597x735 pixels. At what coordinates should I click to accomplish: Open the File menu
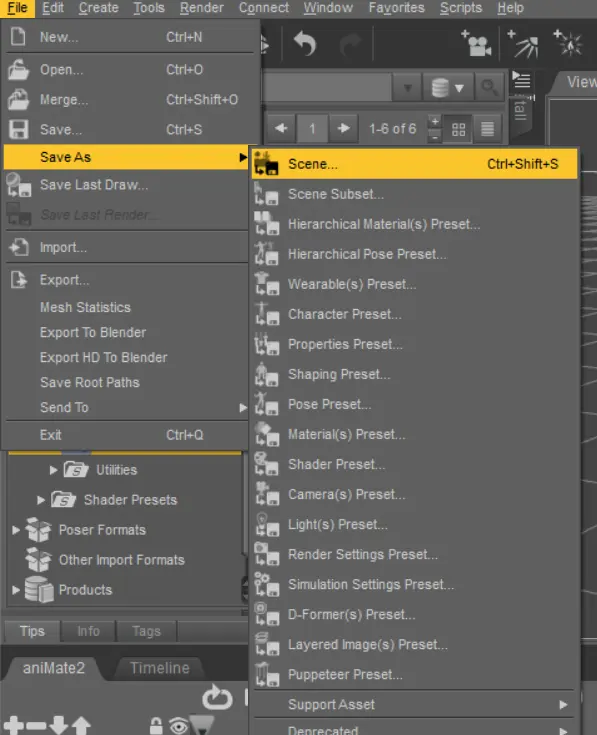pyautogui.click(x=17, y=8)
